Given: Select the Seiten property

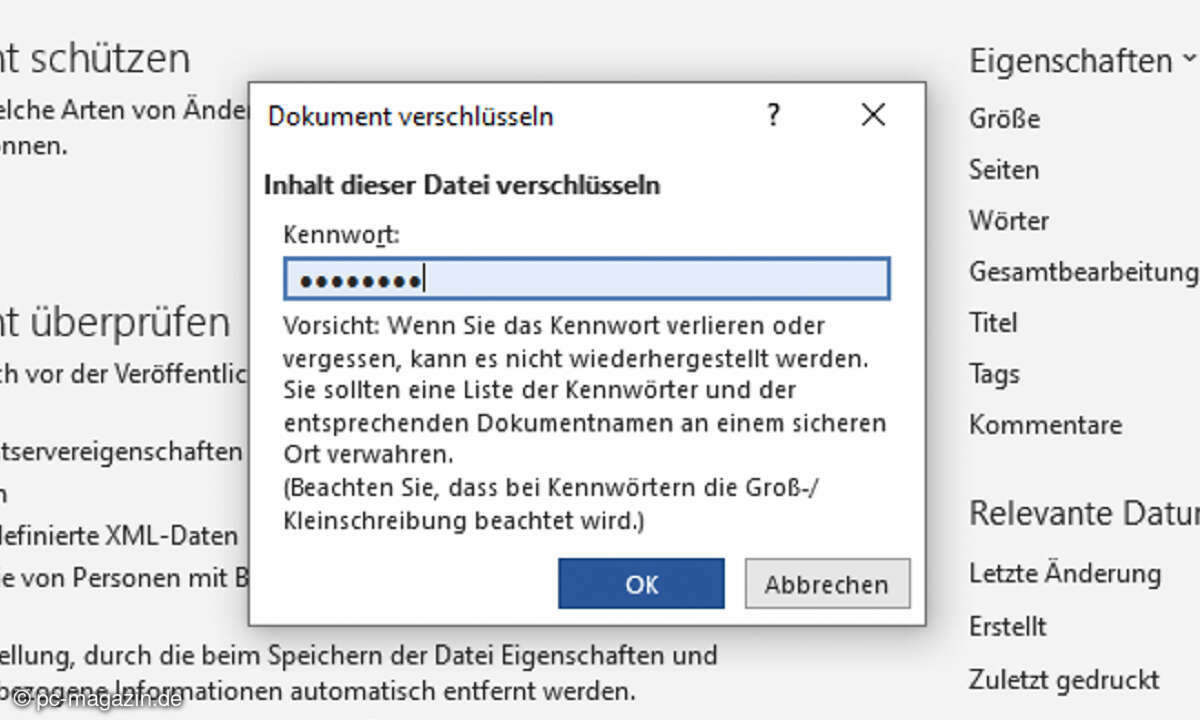Looking at the screenshot, I should (x=1003, y=170).
